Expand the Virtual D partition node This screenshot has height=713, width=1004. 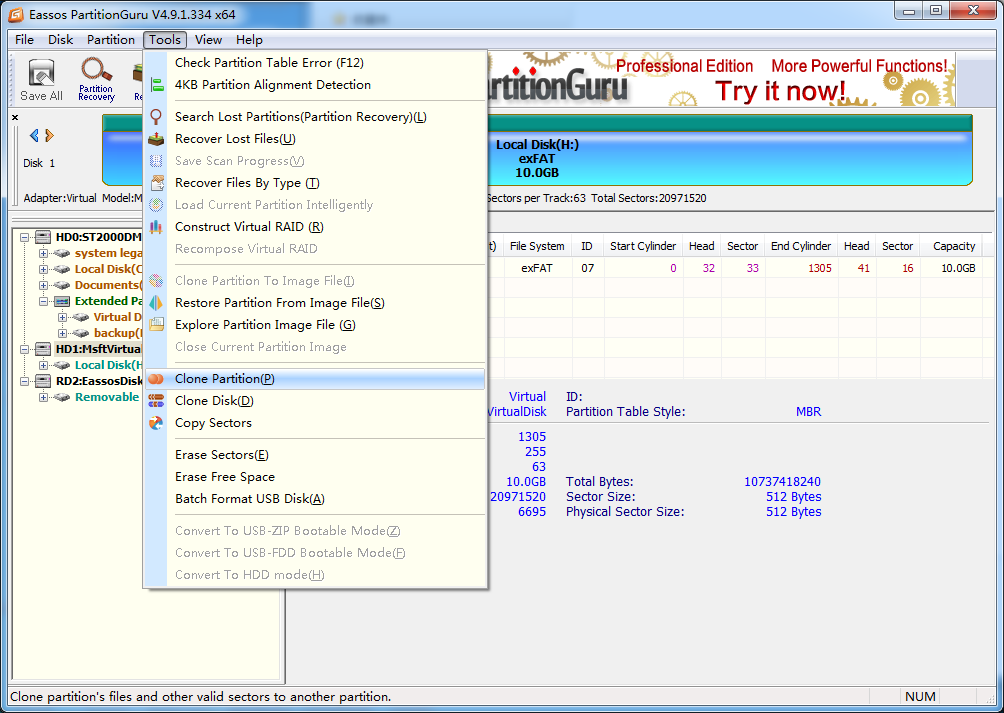[63, 317]
